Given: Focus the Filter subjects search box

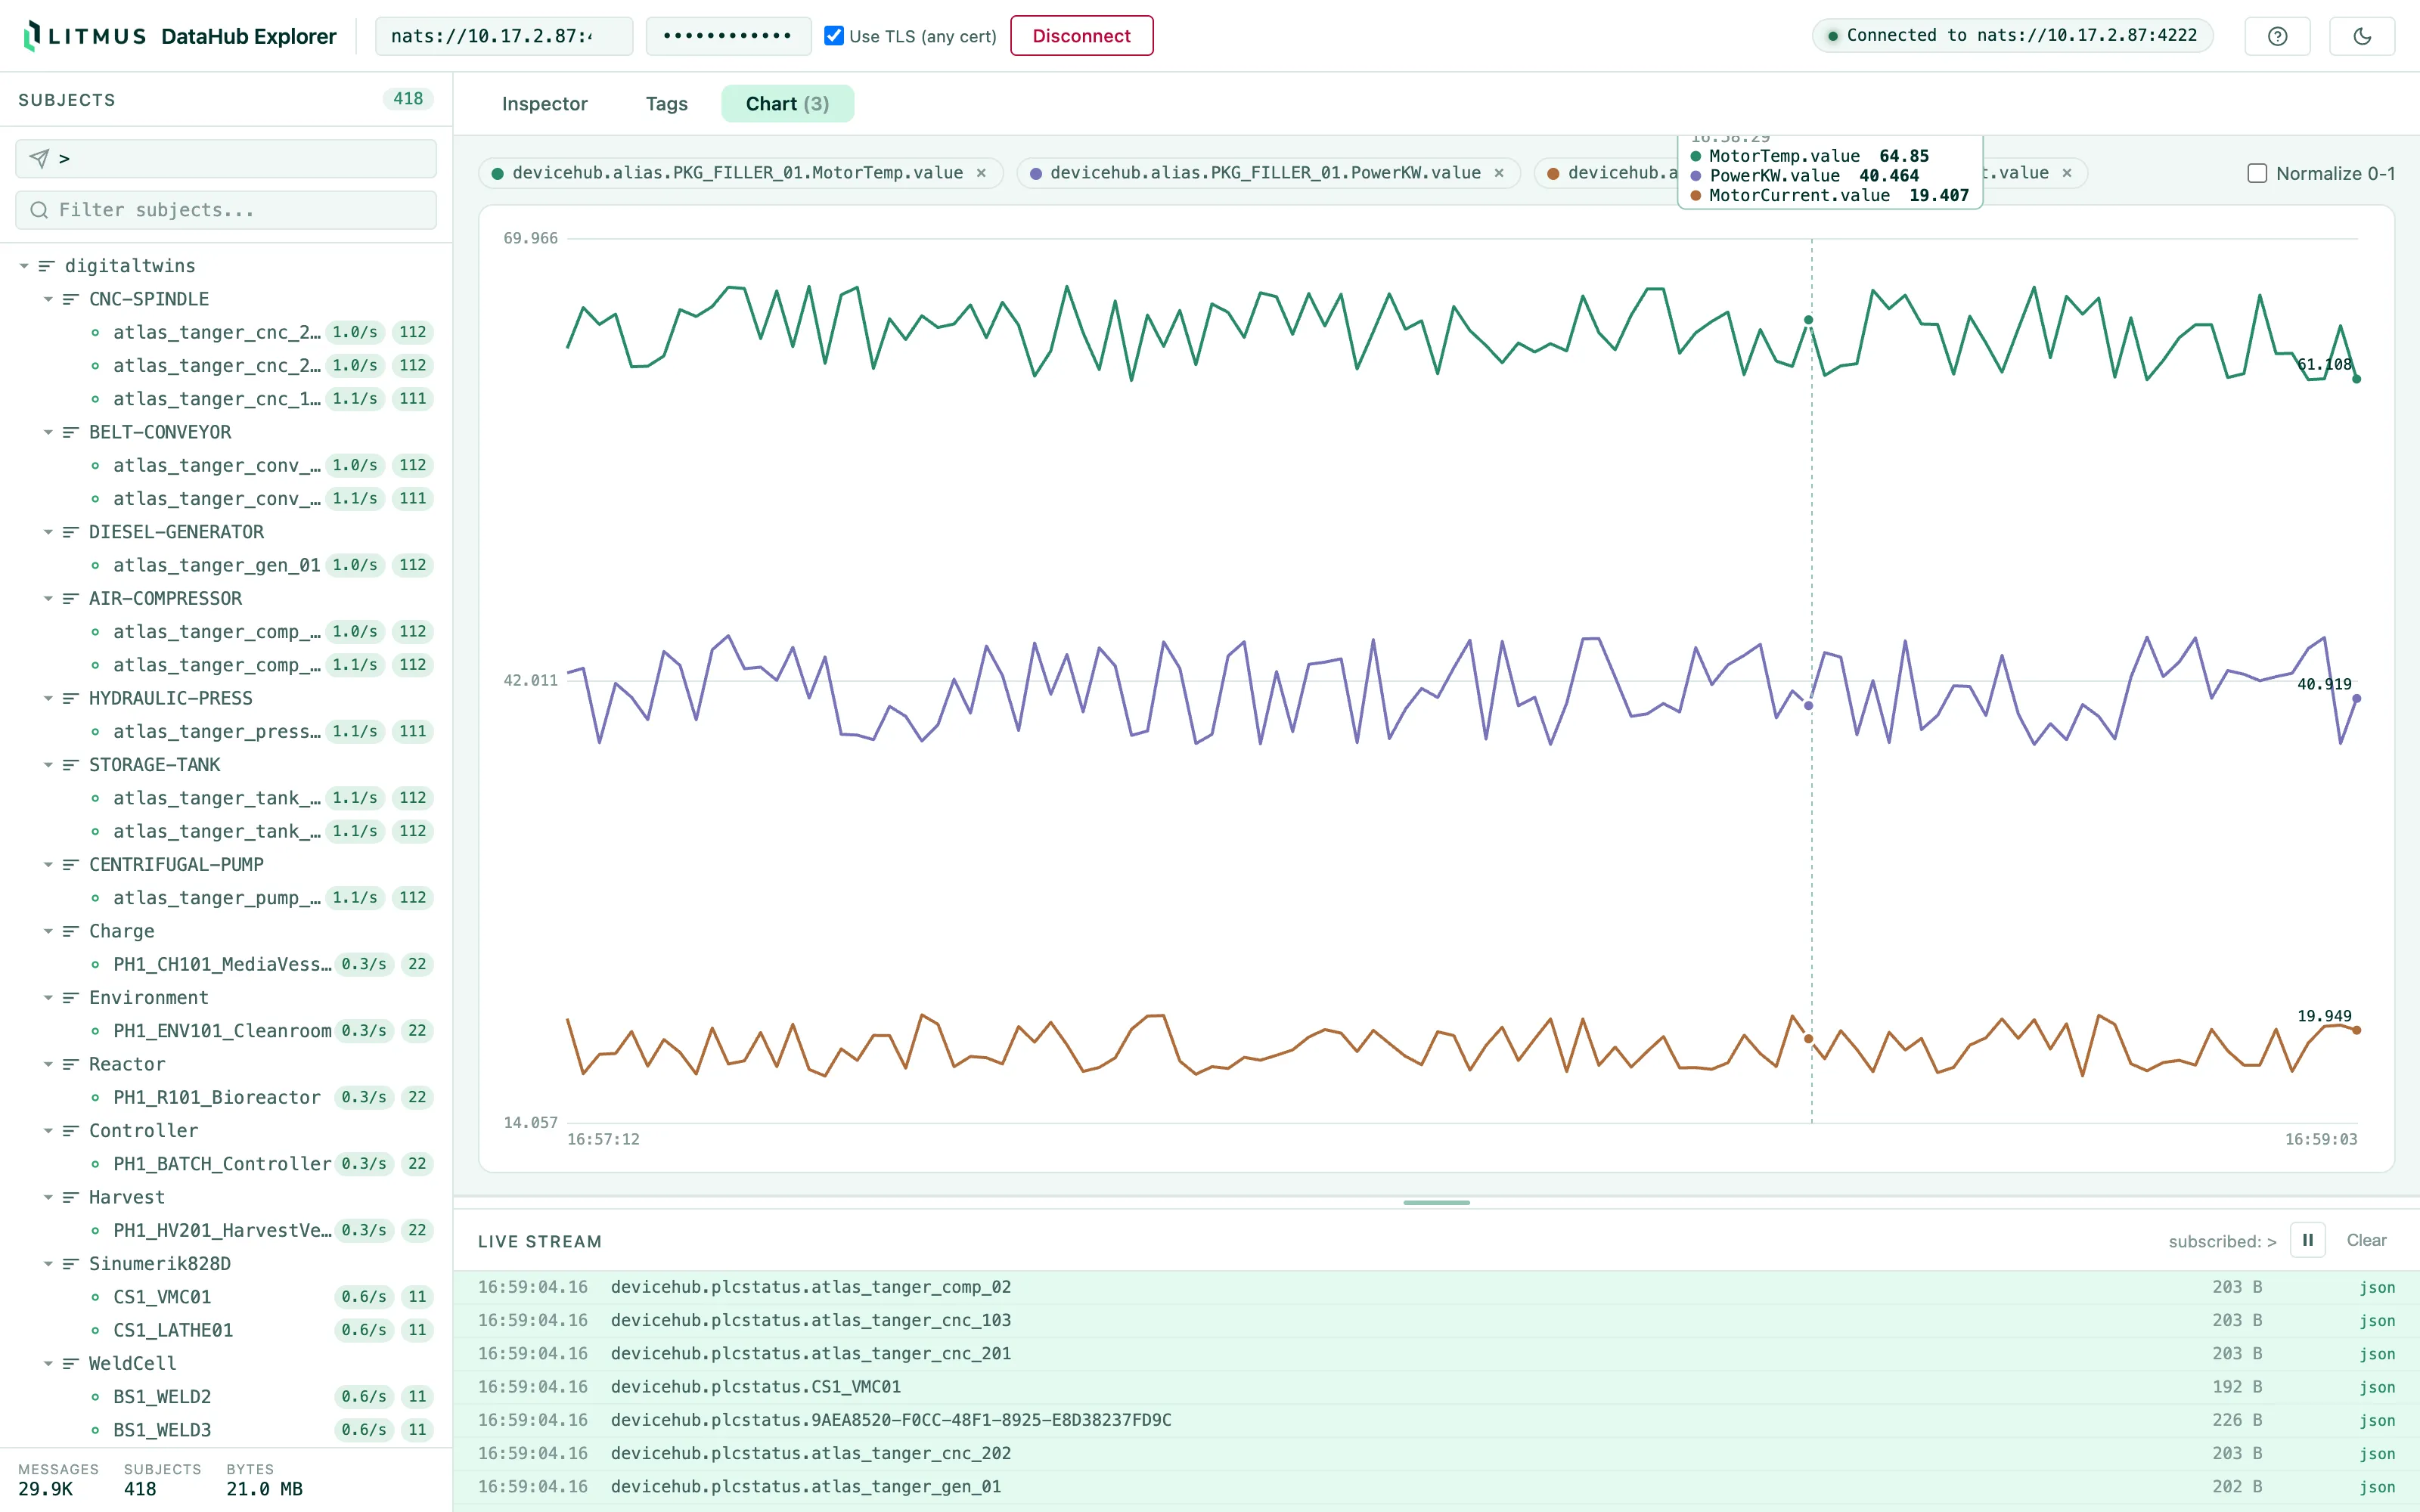Looking at the screenshot, I should click(226, 210).
